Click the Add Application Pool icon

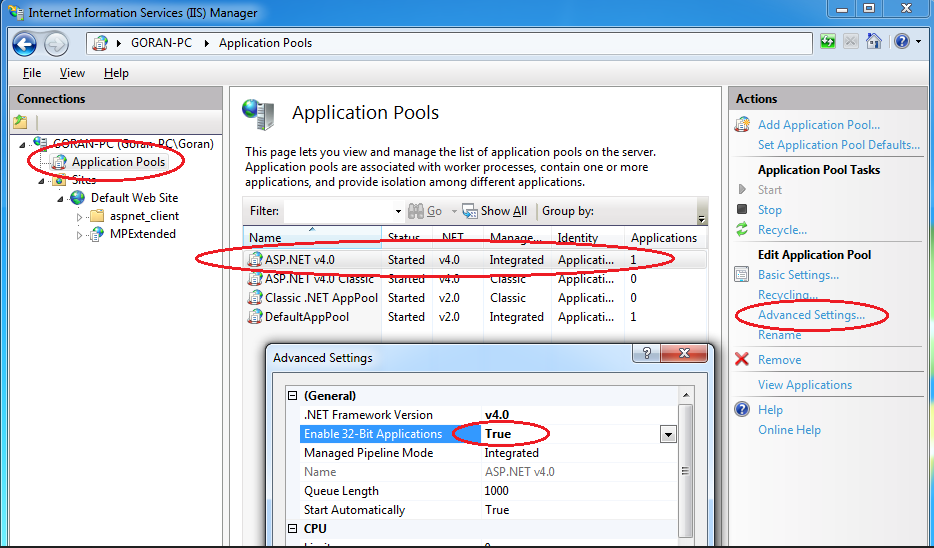pyautogui.click(x=742, y=125)
